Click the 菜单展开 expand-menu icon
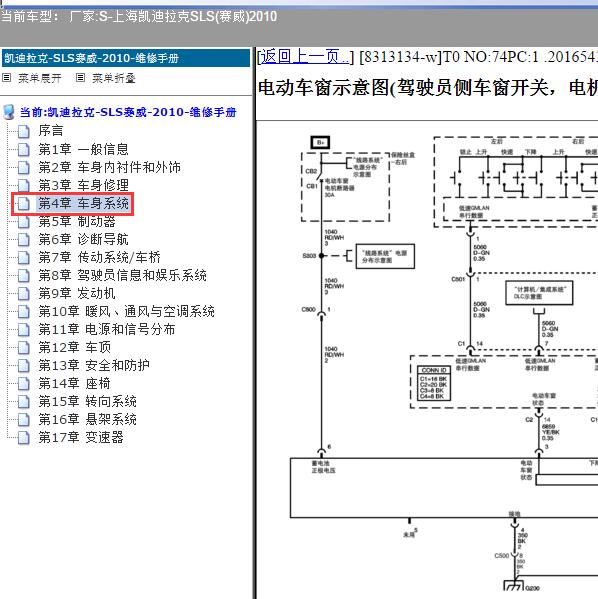 click(x=6, y=78)
